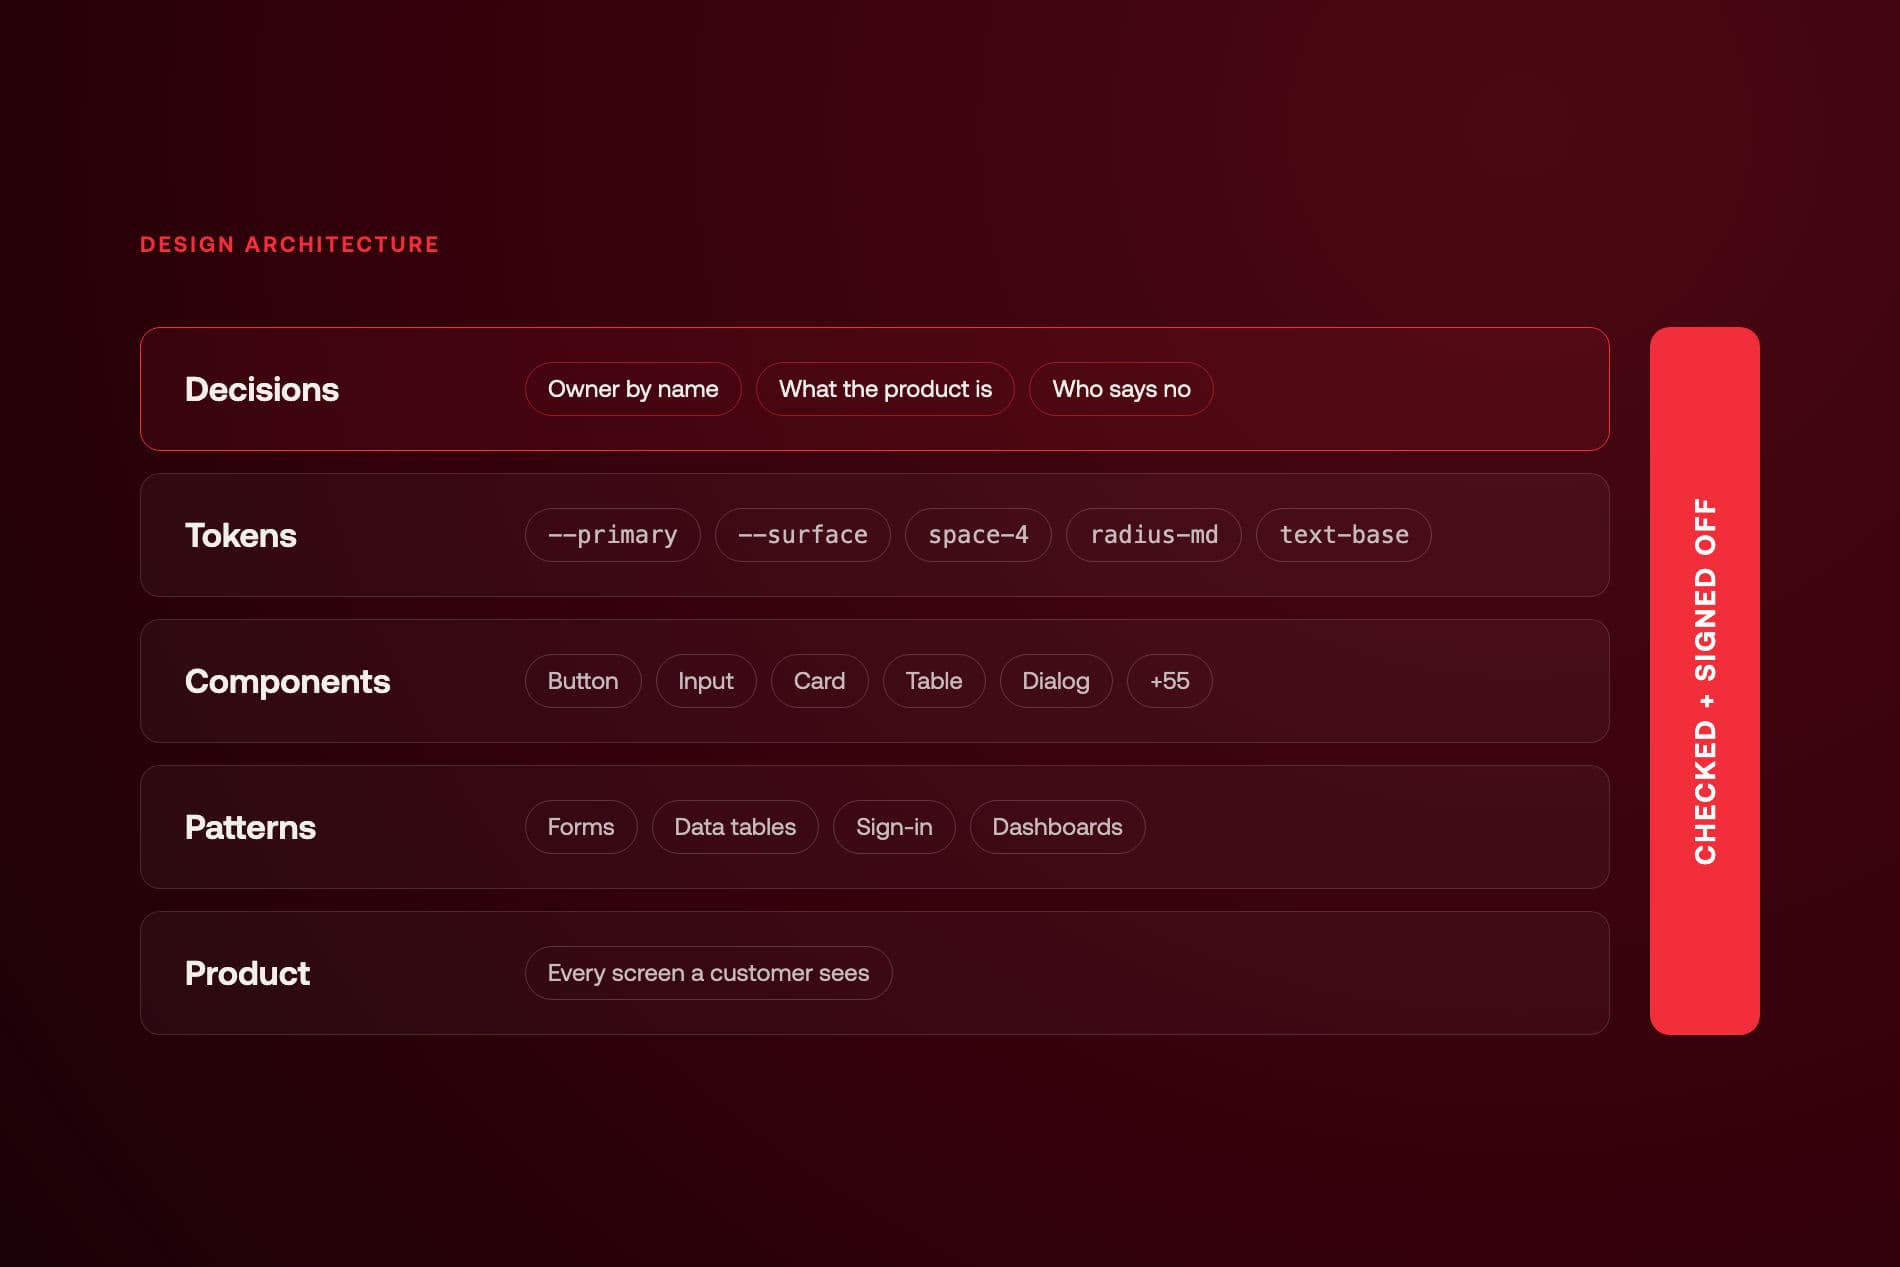Click the "Button" component chip

pos(583,681)
